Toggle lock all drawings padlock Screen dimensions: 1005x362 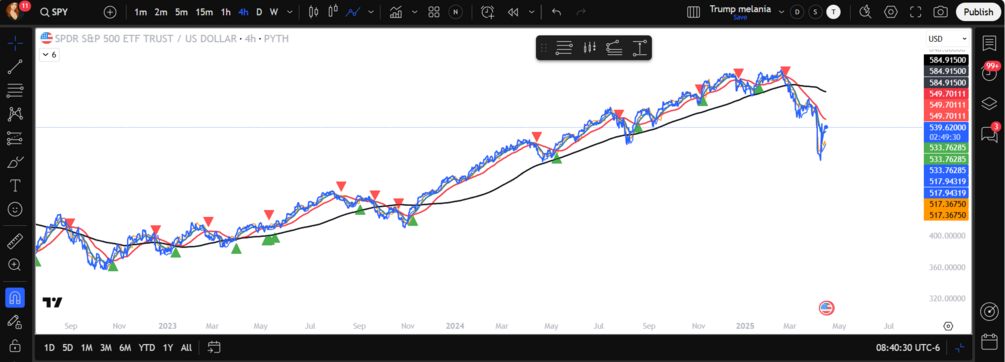(x=15, y=345)
